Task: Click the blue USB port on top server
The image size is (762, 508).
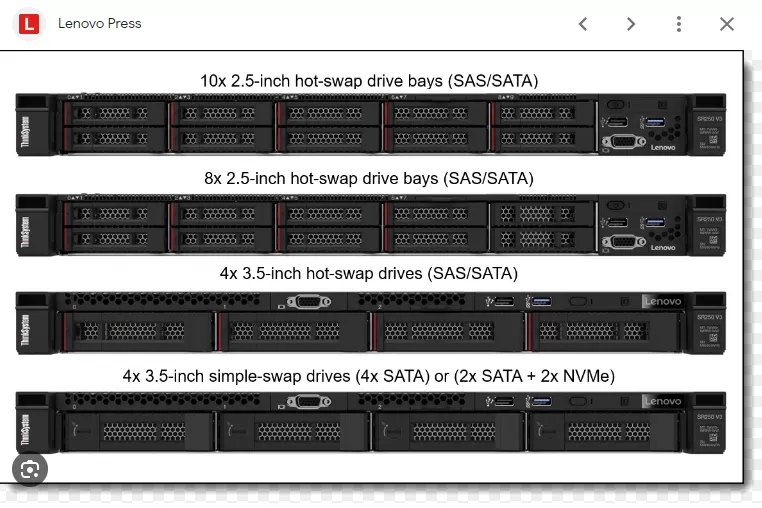Action: 655,122
